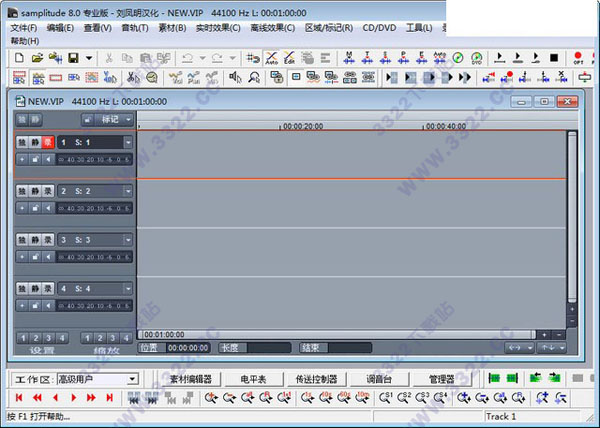The height and width of the screenshot is (428, 600).
Task: Click setup preset 1 button
Action: 23,338
